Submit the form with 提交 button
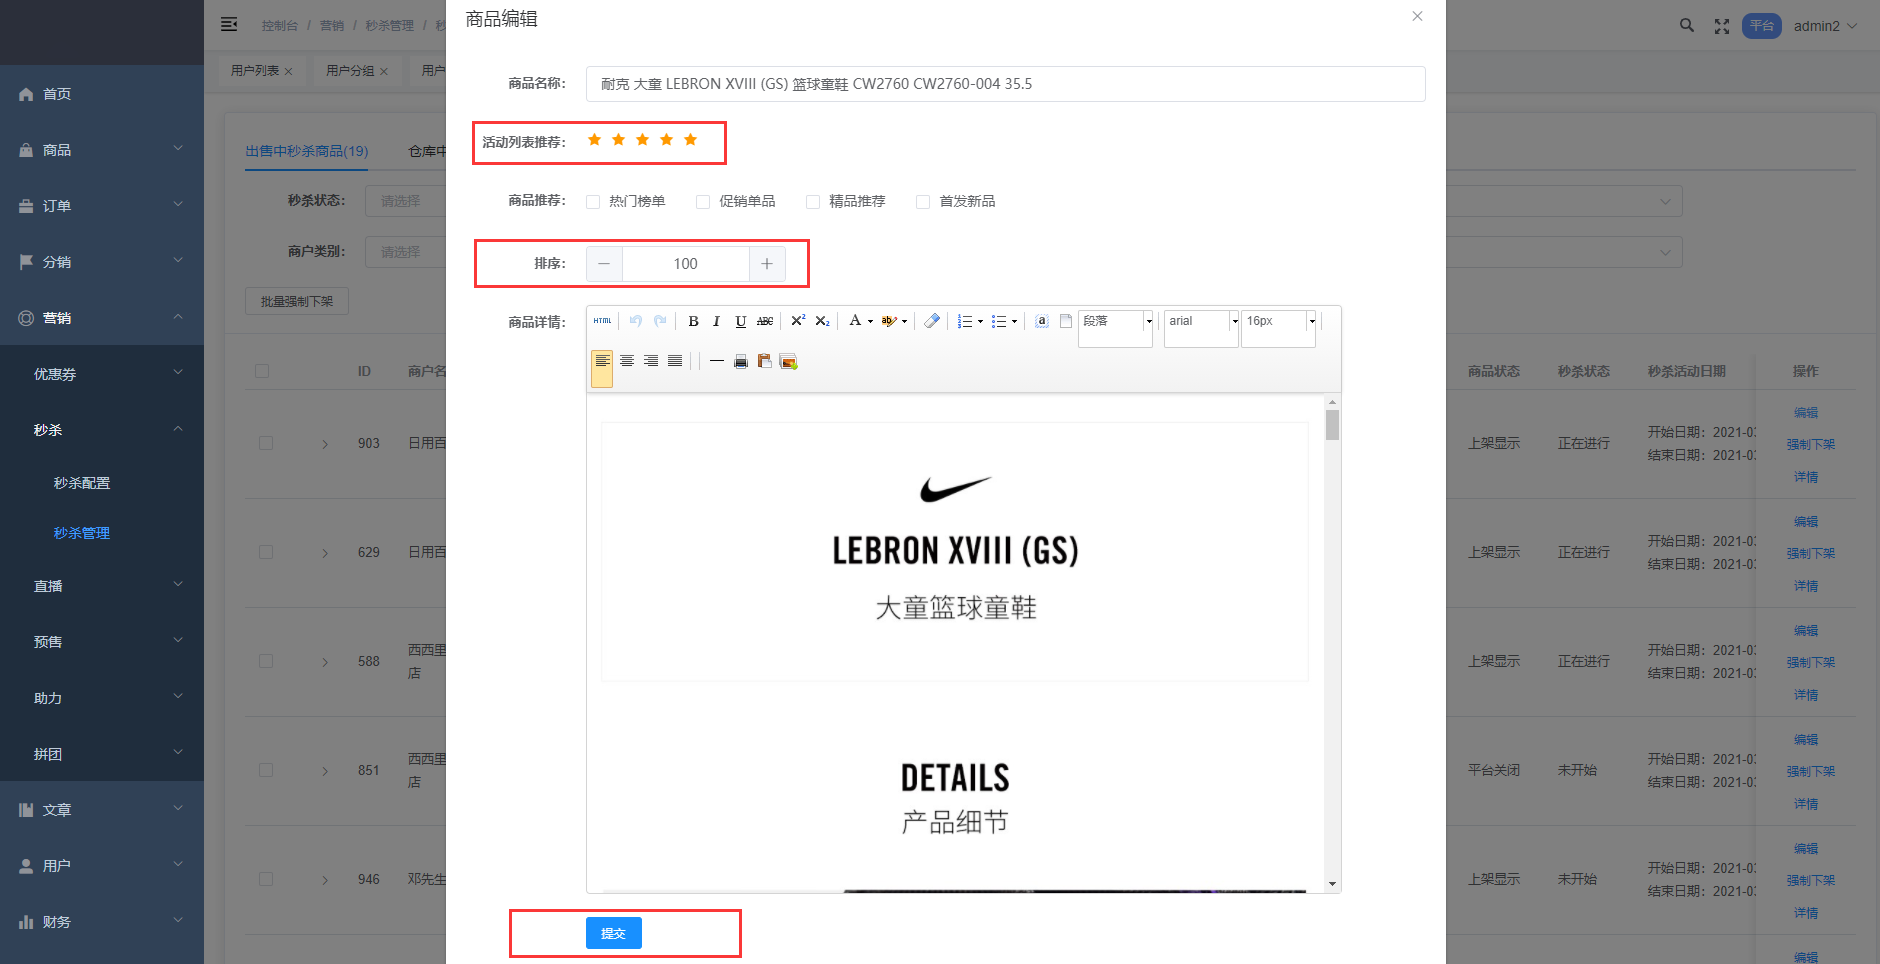The image size is (1880, 964). [x=613, y=933]
